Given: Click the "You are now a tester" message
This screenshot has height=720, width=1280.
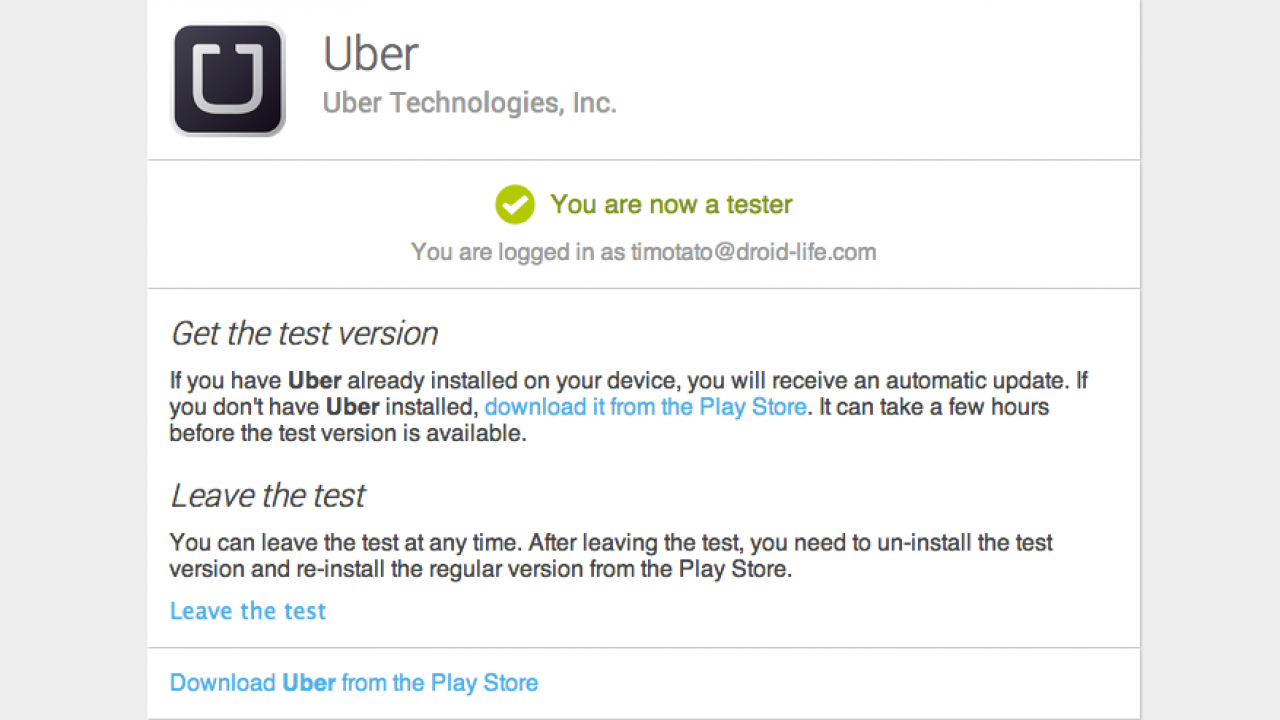Looking at the screenshot, I should point(671,205).
